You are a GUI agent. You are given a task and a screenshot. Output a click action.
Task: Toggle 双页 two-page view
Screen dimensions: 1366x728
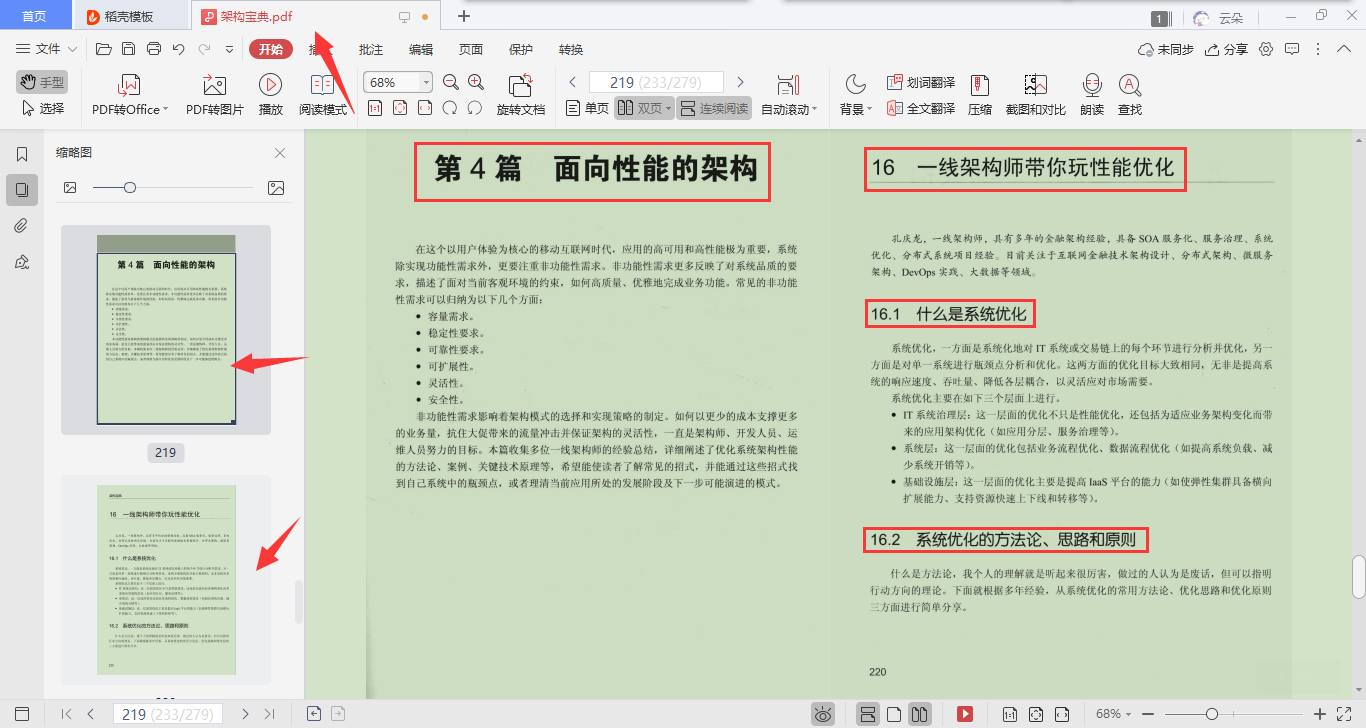pos(644,108)
